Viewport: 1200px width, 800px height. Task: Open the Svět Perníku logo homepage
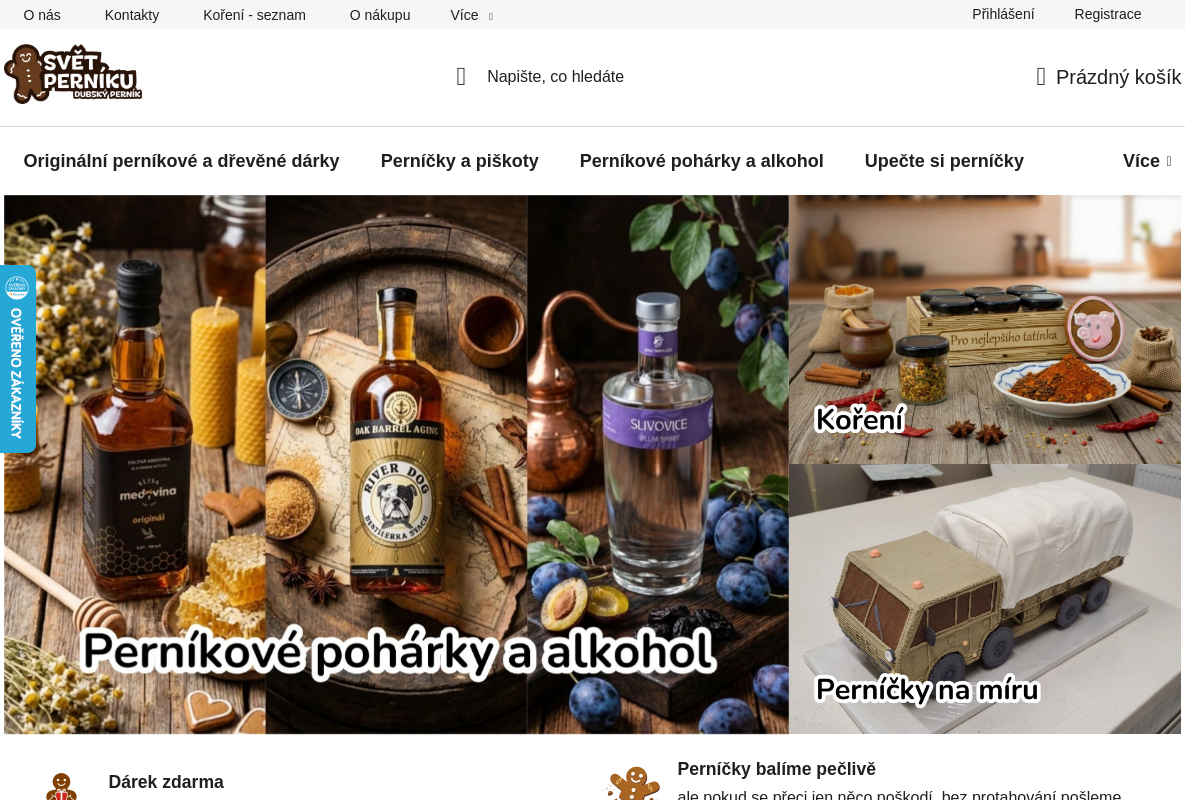pos(73,74)
